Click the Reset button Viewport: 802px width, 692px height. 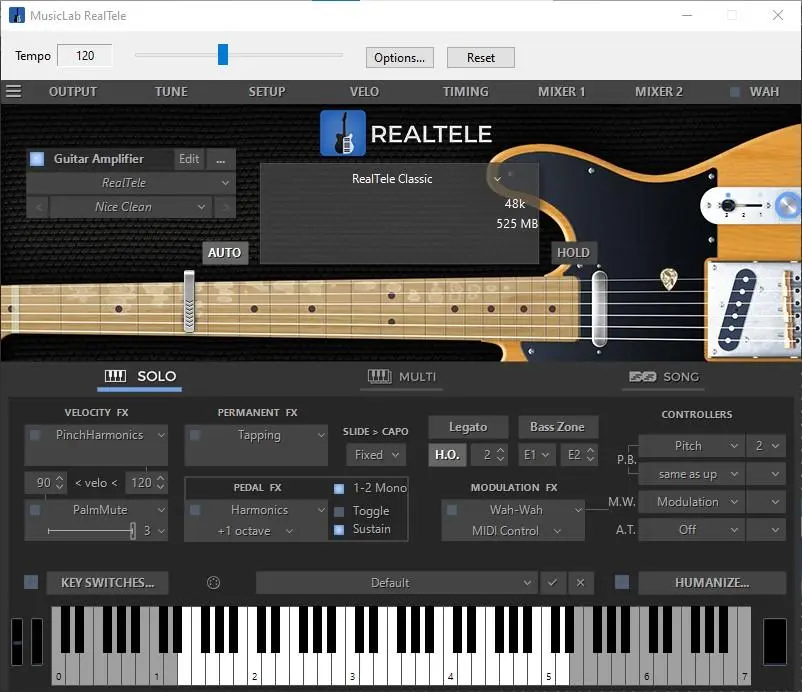[x=481, y=58]
